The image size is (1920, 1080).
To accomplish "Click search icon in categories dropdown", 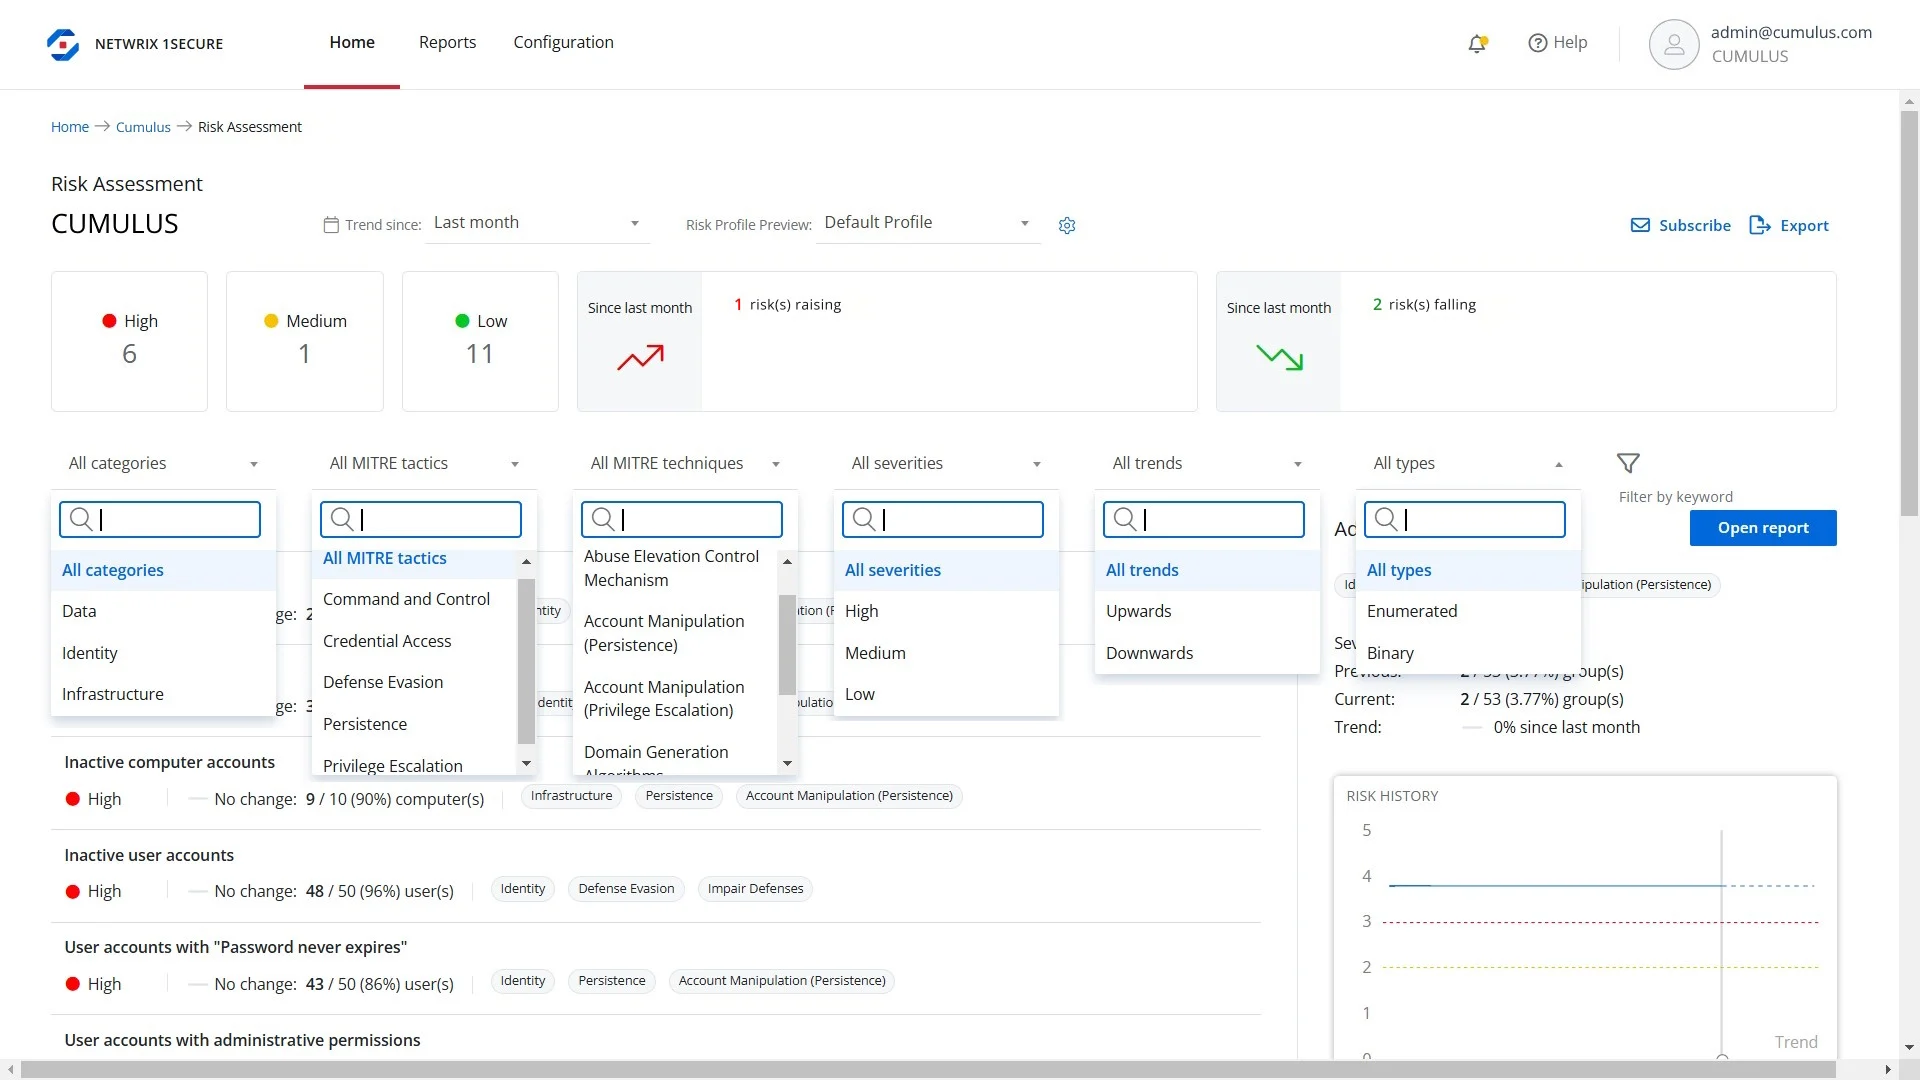I will point(81,519).
